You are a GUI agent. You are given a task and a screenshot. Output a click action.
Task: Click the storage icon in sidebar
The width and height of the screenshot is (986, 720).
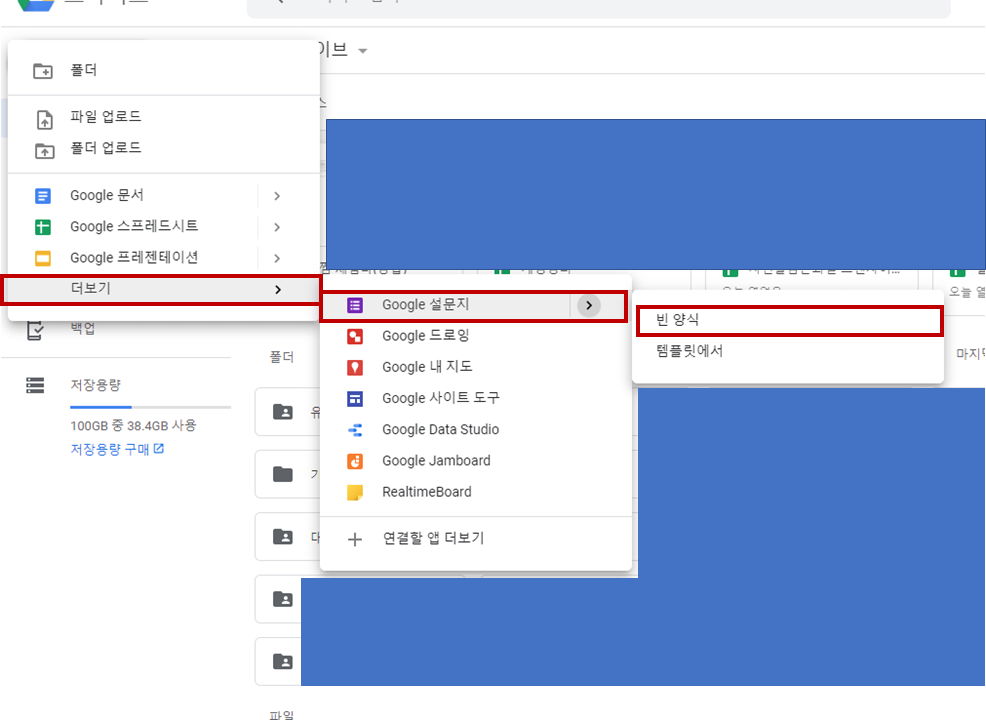point(35,385)
